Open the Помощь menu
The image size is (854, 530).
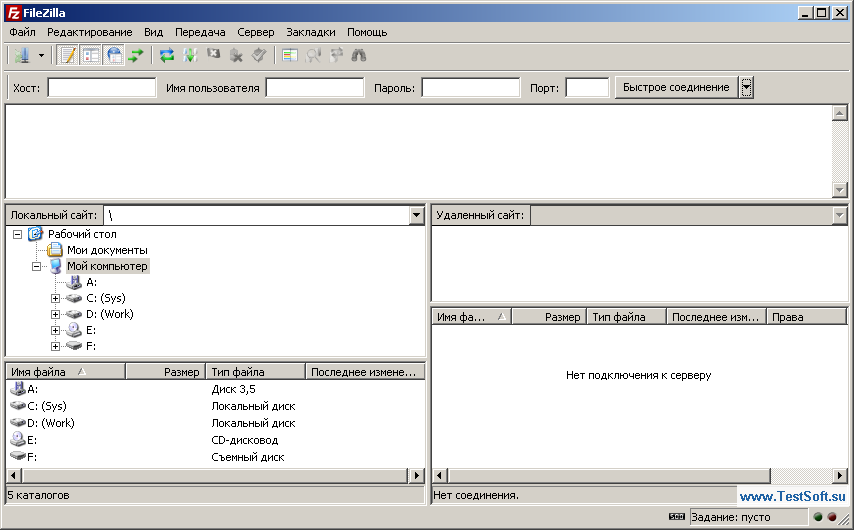367,32
